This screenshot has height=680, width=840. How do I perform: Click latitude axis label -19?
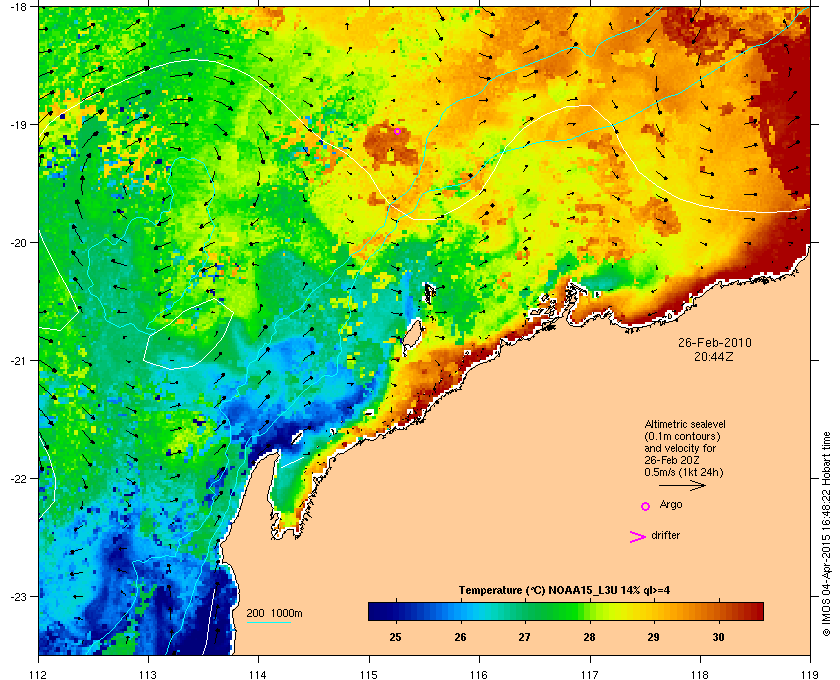click(18, 125)
